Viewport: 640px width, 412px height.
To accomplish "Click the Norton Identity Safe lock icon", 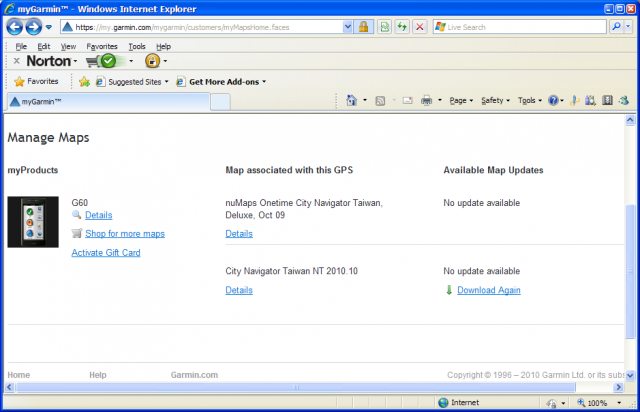I will pos(152,61).
